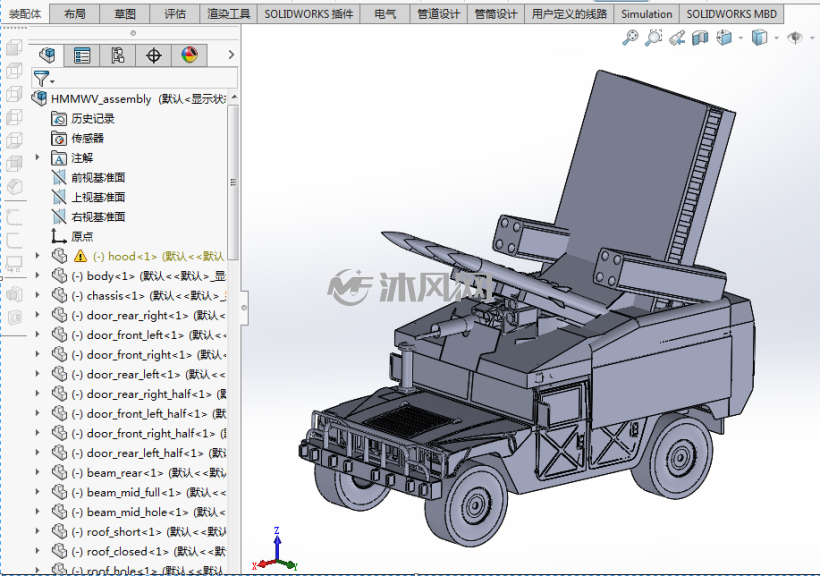Click the Display Style cube icon

[x=759, y=38]
